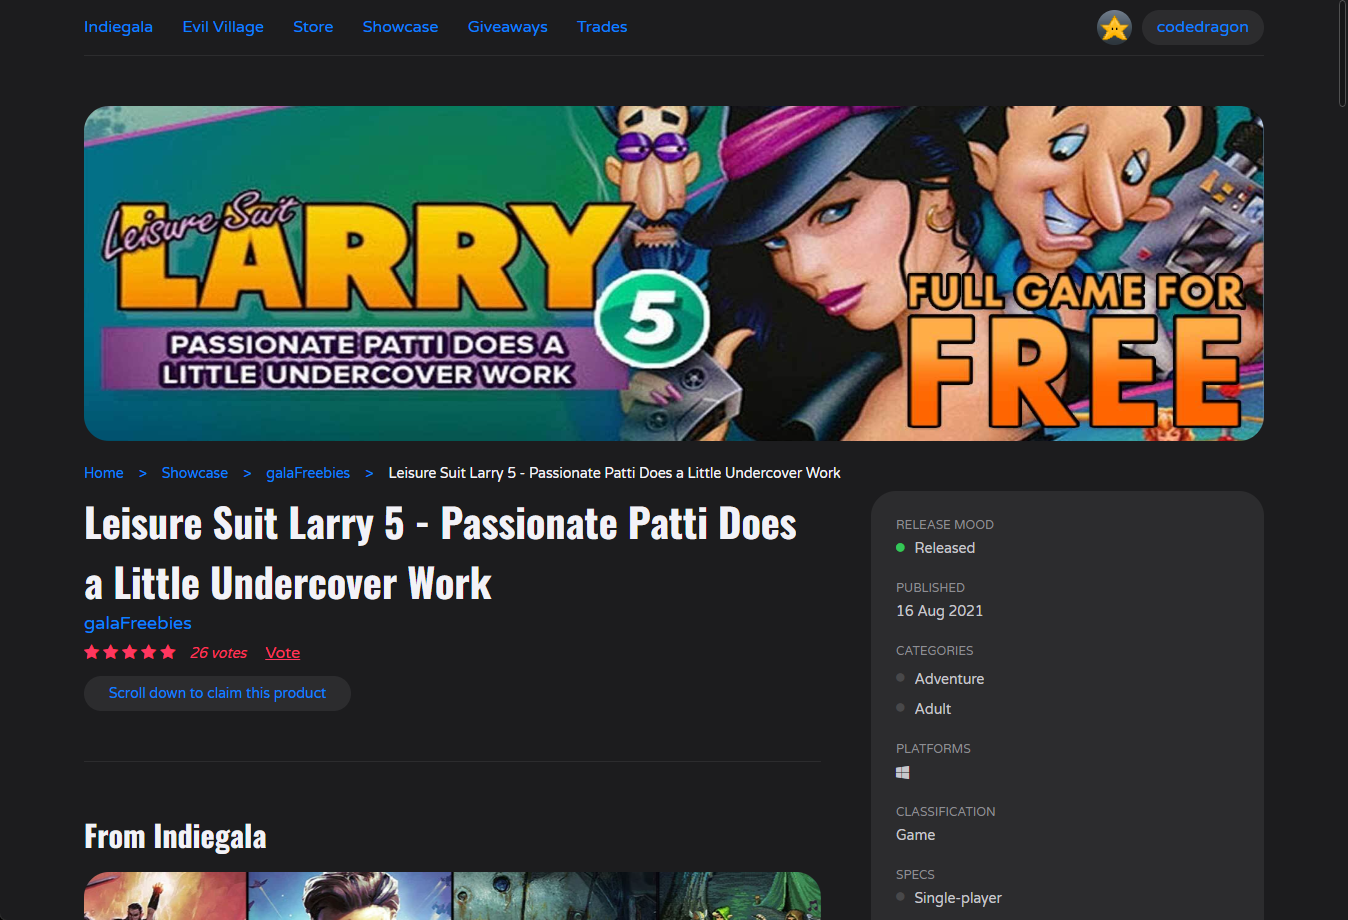The width and height of the screenshot is (1348, 920).
Task: Open Showcase in the breadcrumb trail
Action: pyautogui.click(x=194, y=473)
